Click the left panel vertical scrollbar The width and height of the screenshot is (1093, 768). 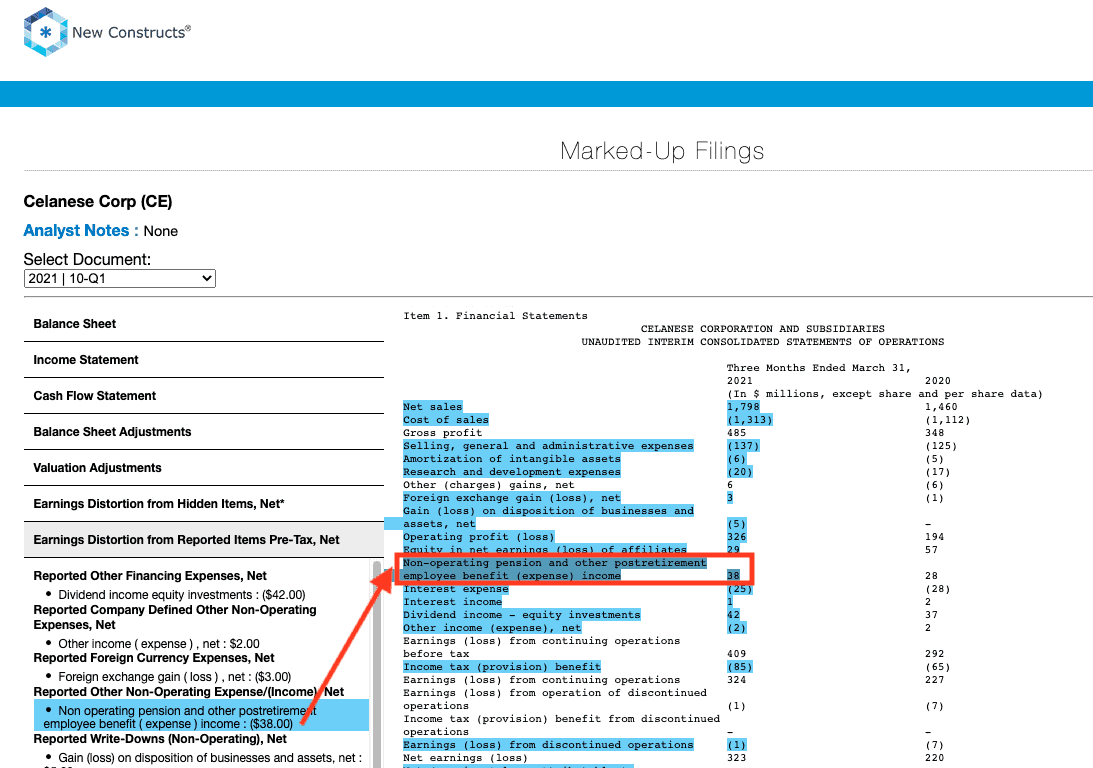click(377, 664)
